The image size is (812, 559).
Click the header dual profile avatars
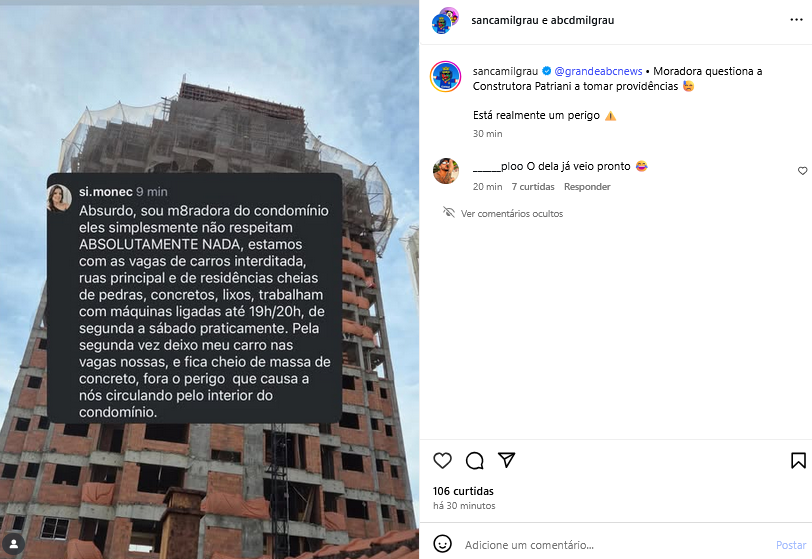[445, 21]
